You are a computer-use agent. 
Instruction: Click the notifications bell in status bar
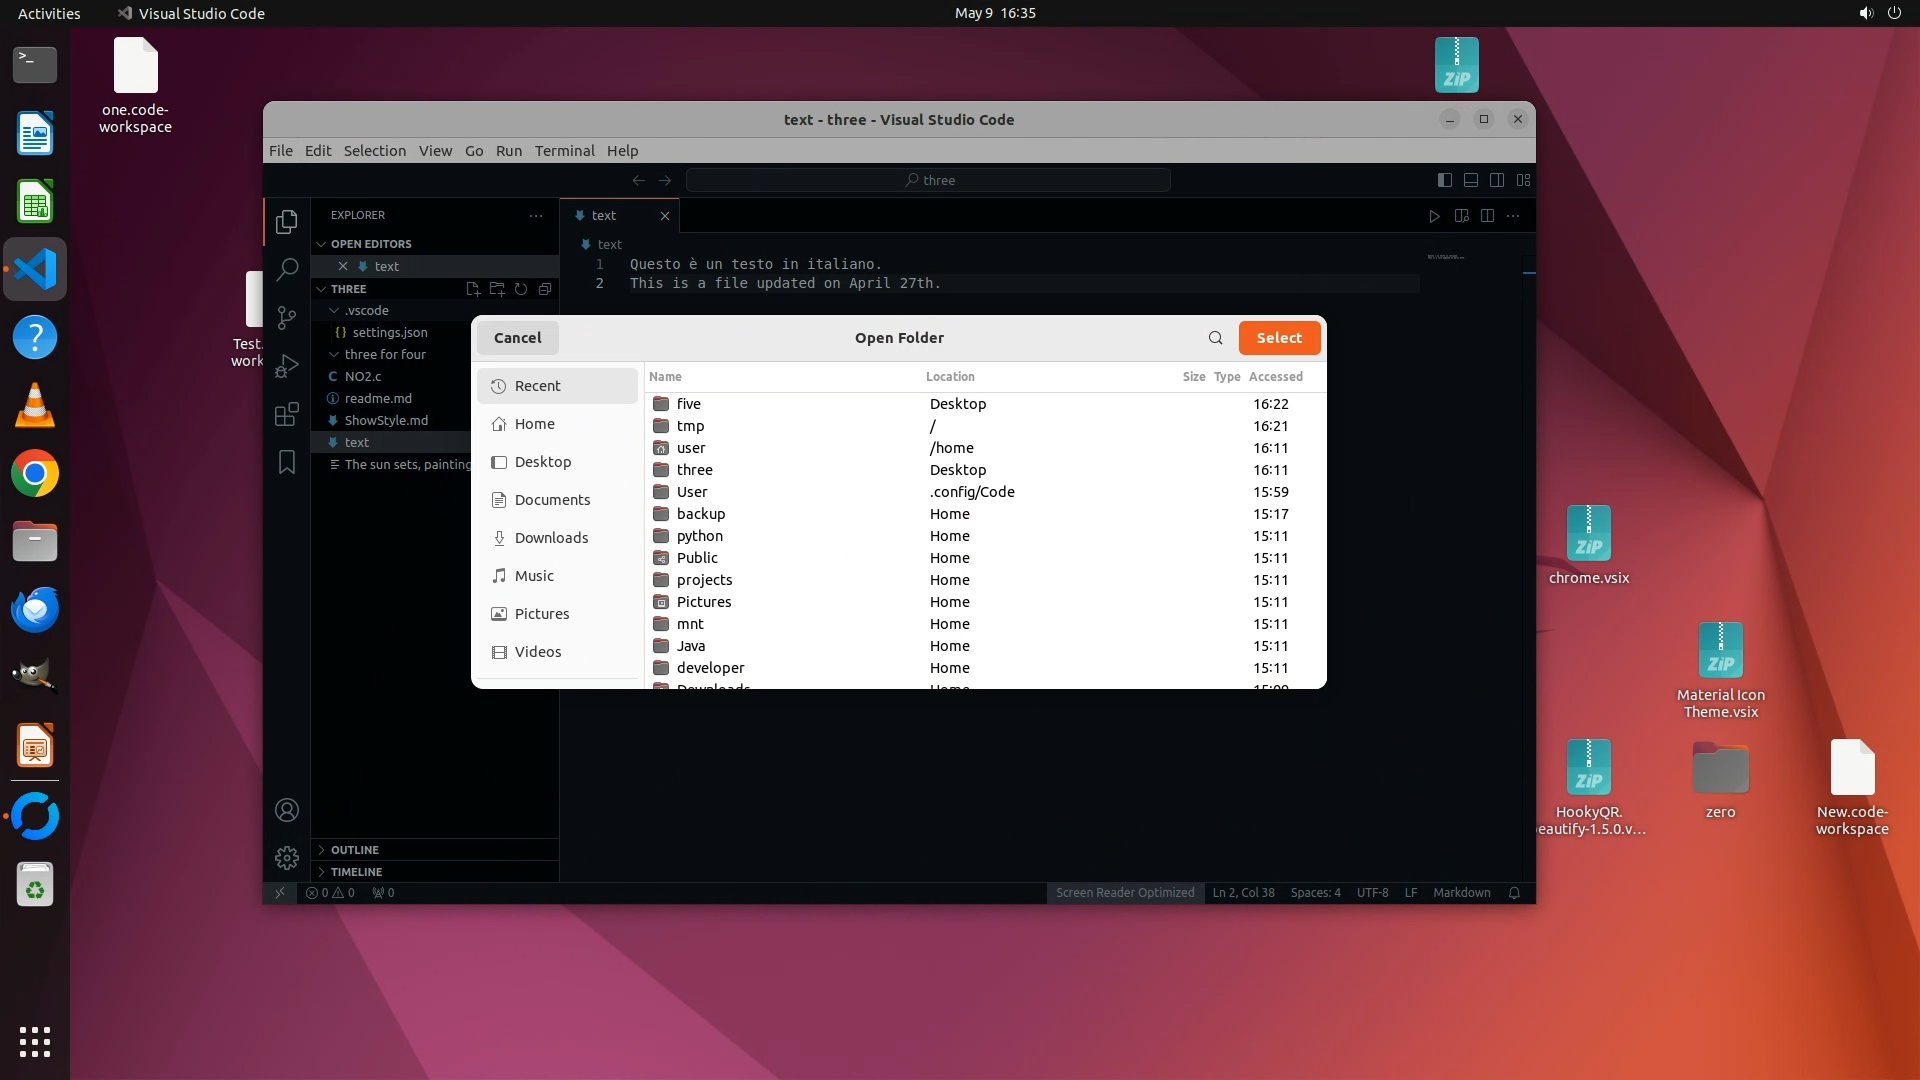pos(1514,893)
